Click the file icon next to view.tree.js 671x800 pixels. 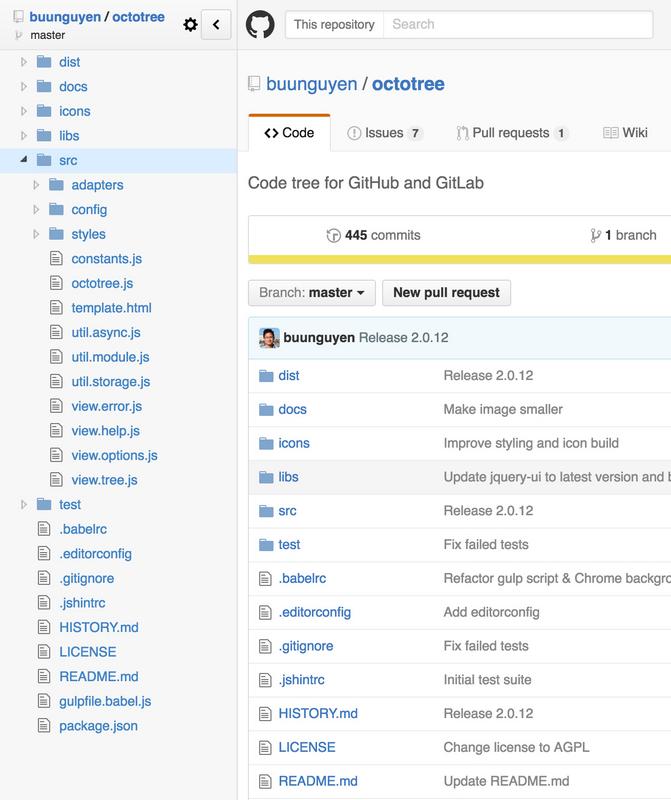pos(56,479)
